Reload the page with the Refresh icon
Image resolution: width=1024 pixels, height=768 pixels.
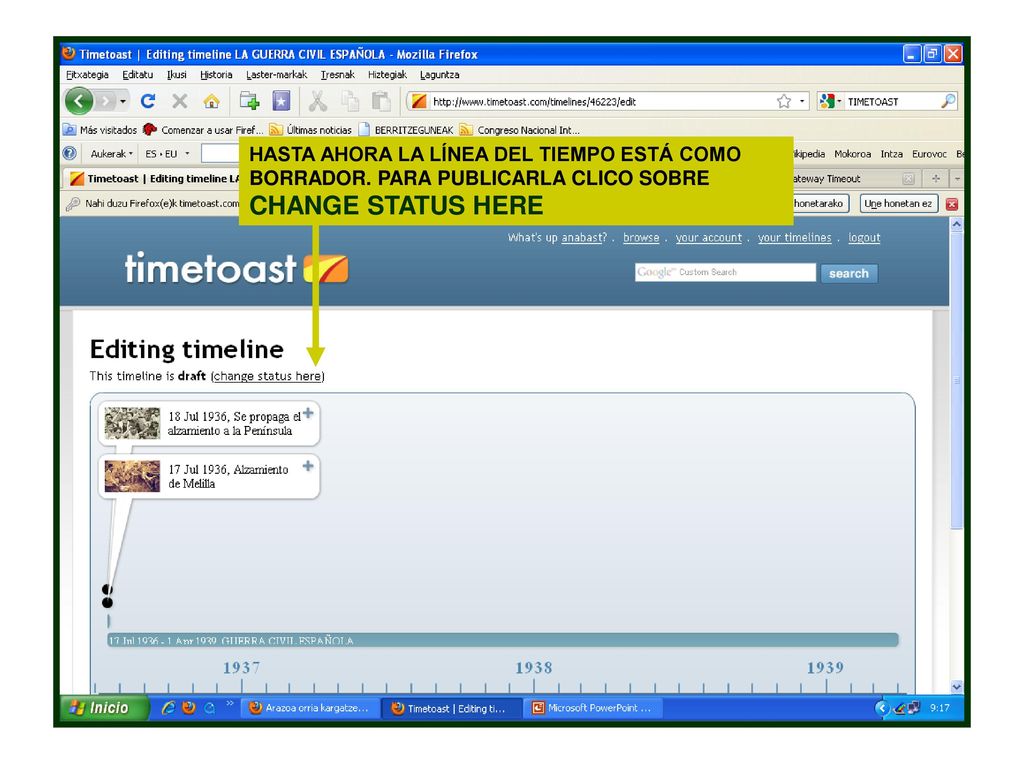(x=148, y=101)
